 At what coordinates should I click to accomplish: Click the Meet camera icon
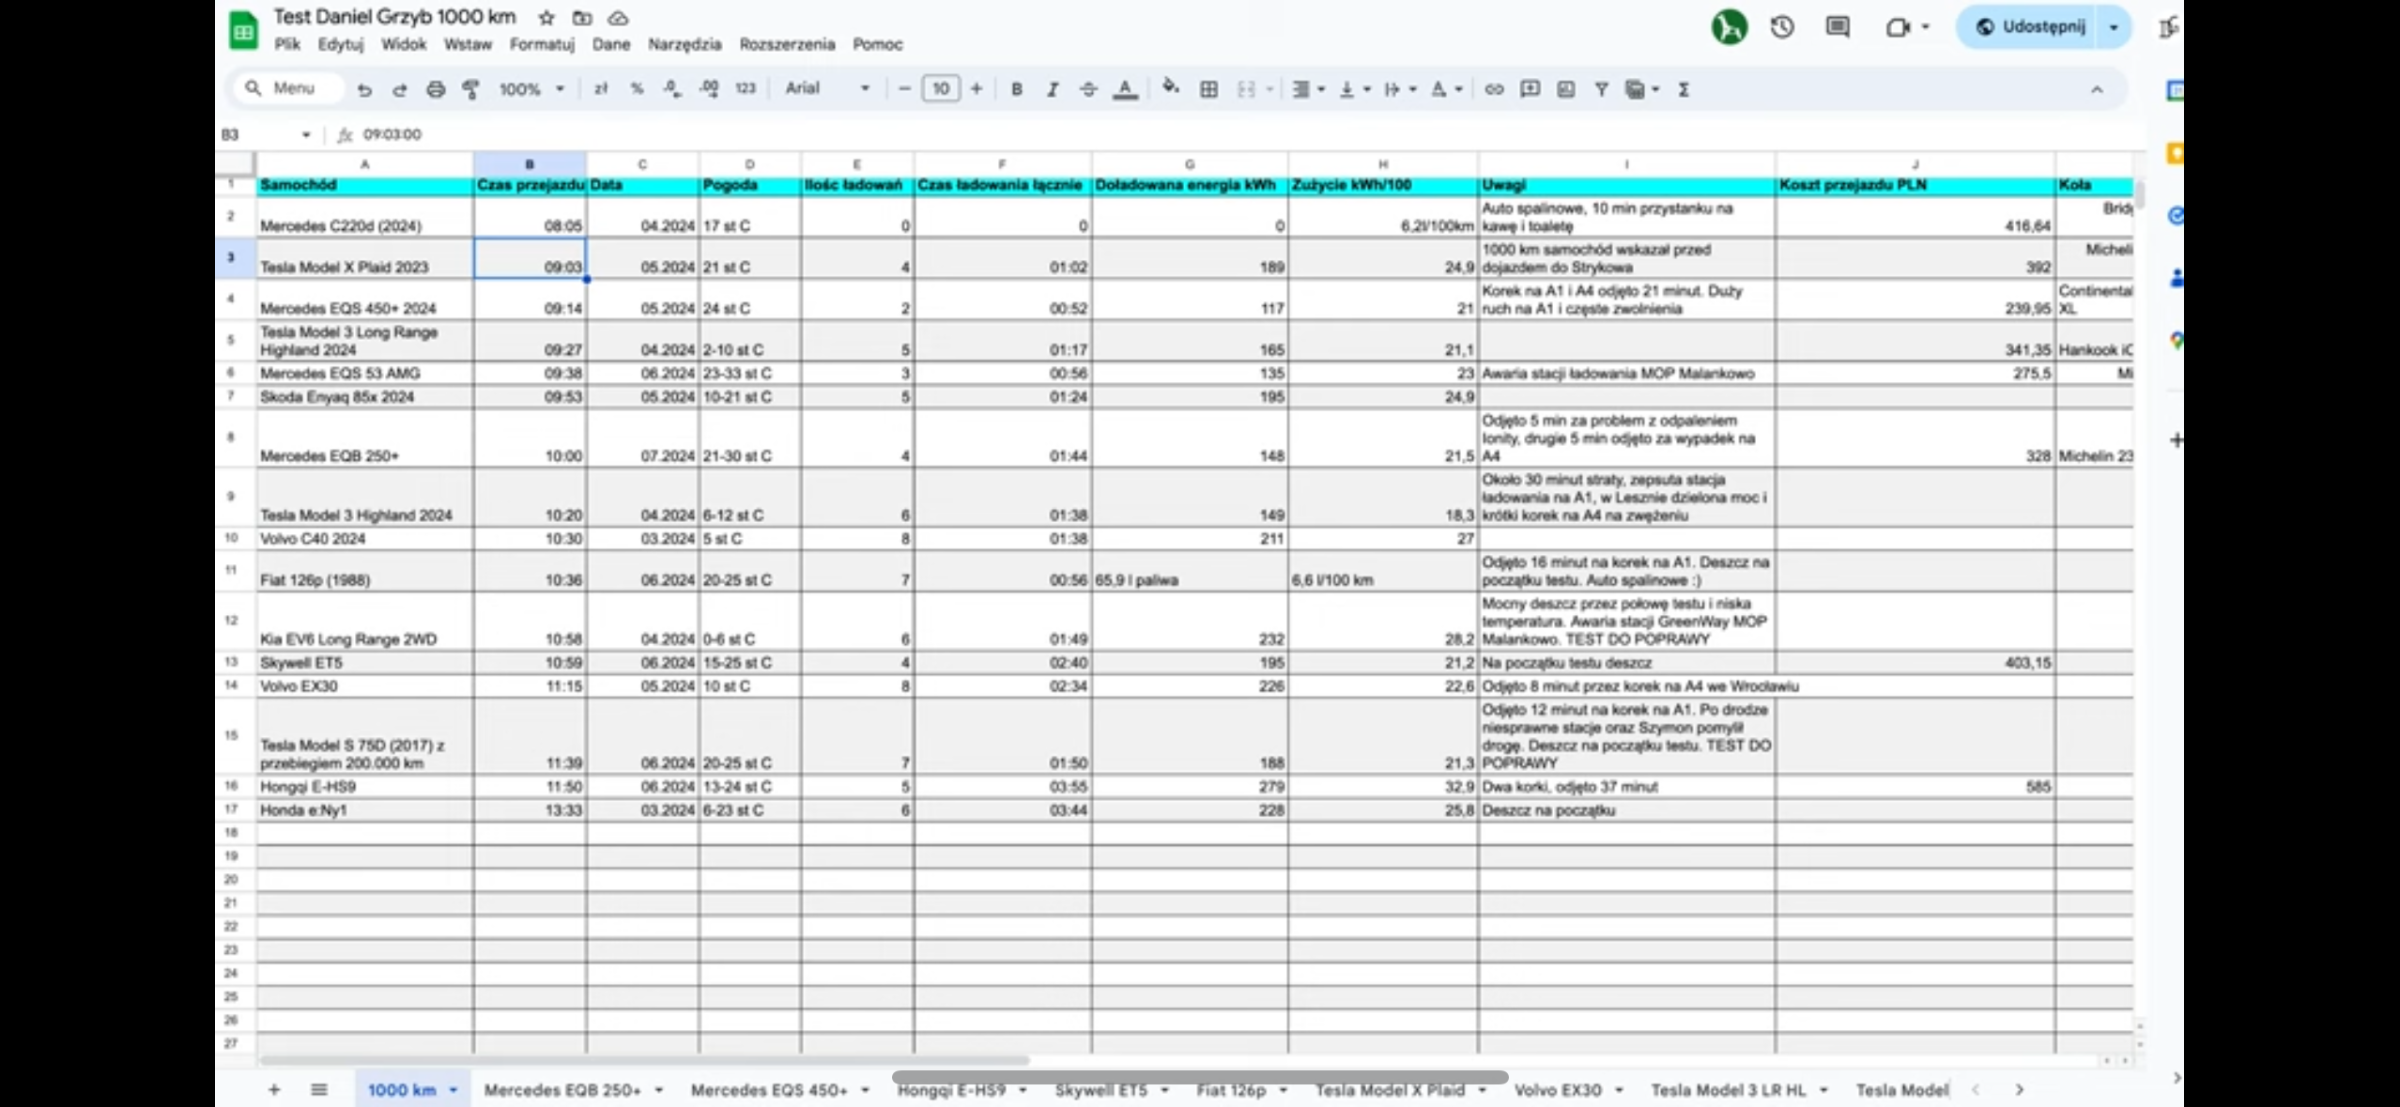(1897, 27)
